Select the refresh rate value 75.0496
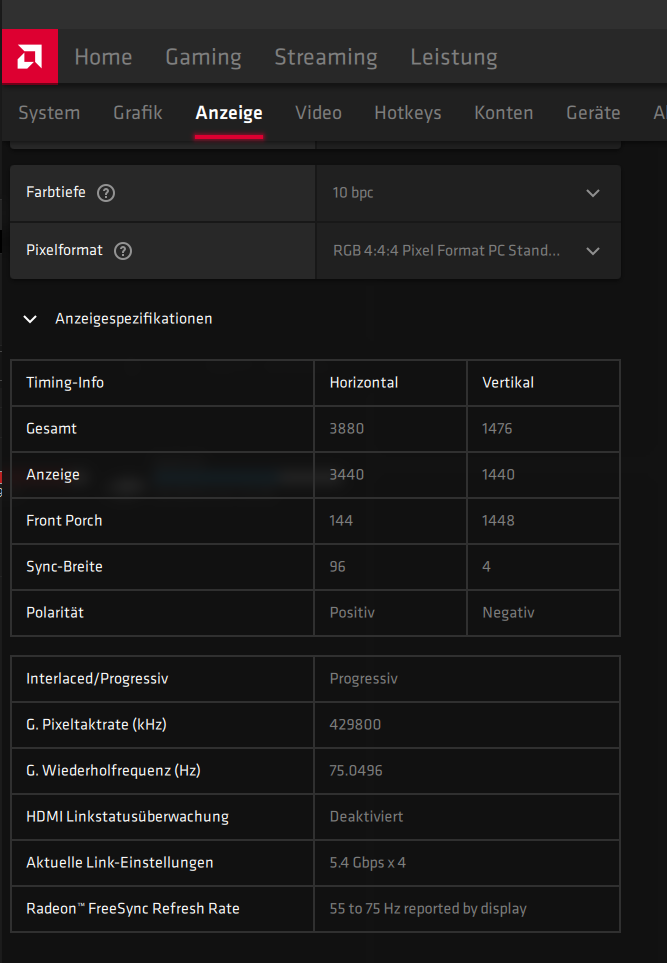667x963 pixels. click(x=356, y=771)
